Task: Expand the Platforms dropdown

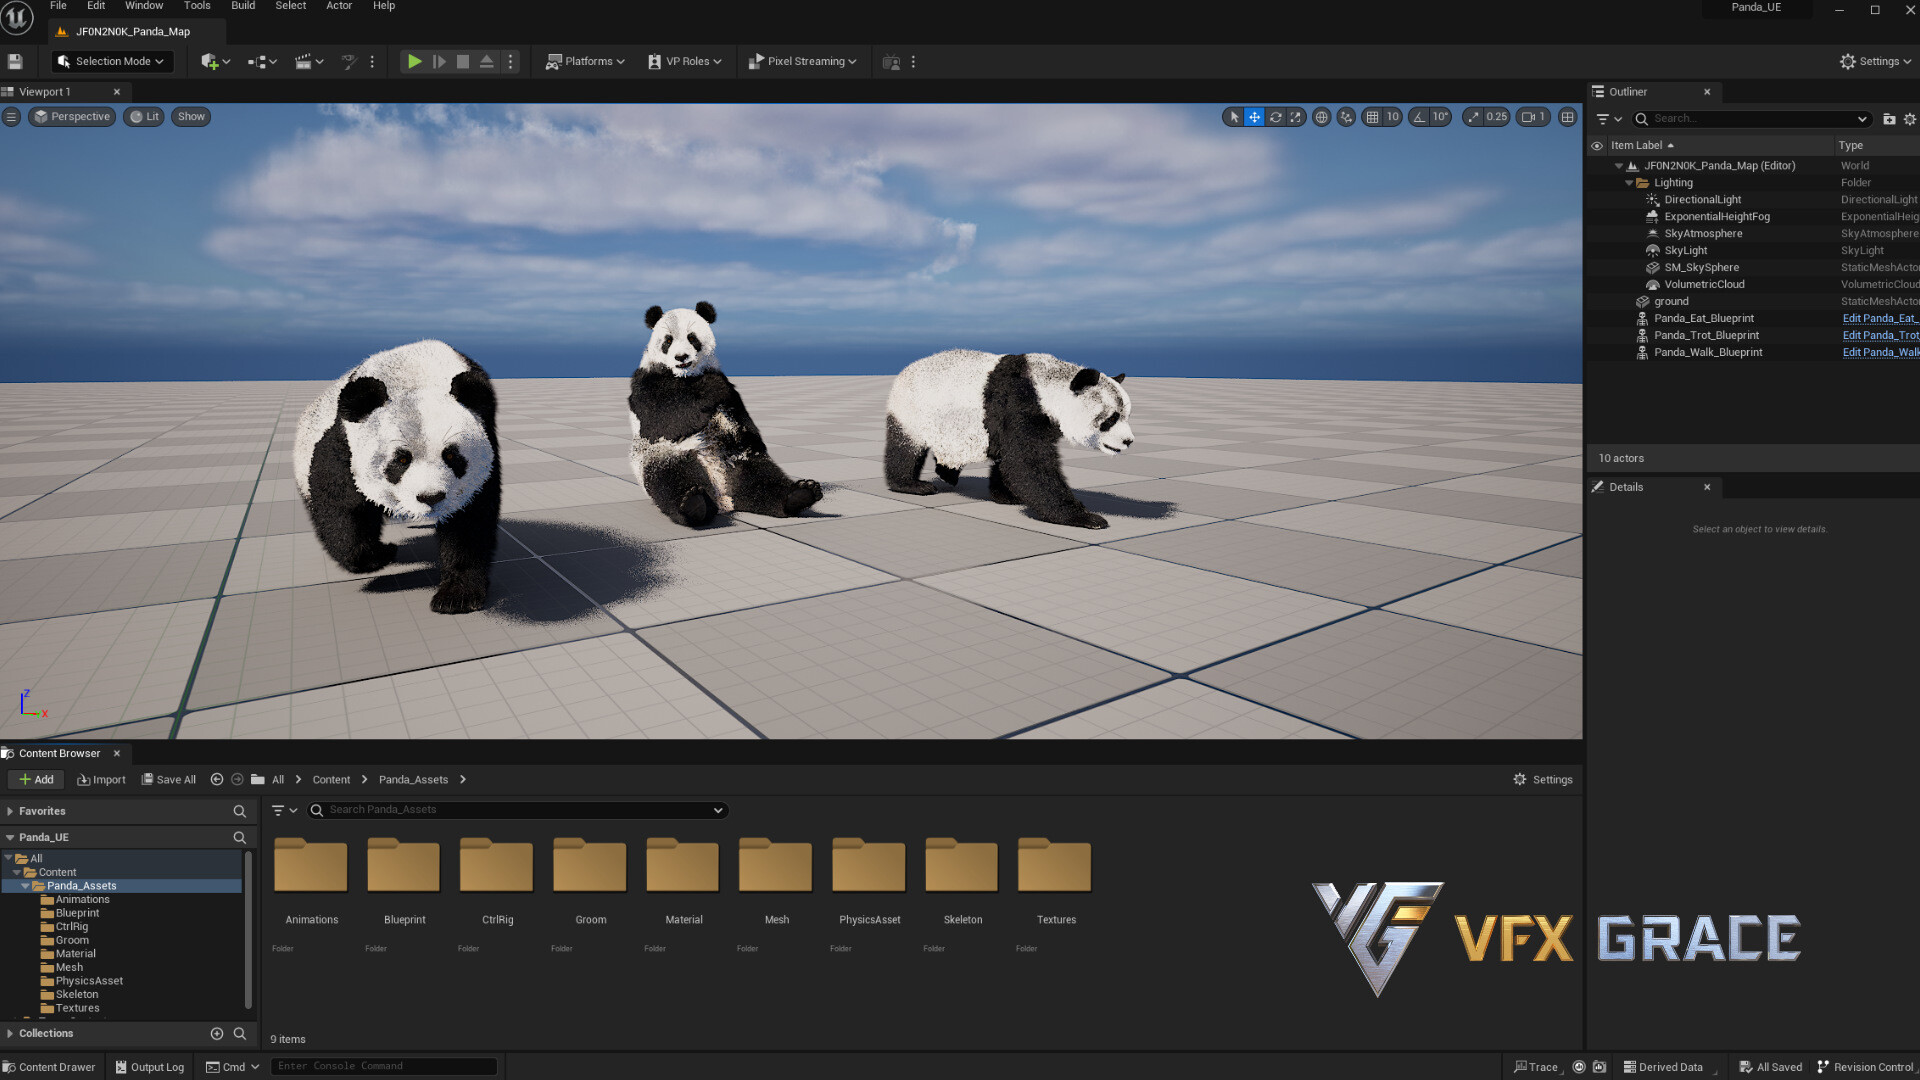Action: pyautogui.click(x=584, y=61)
